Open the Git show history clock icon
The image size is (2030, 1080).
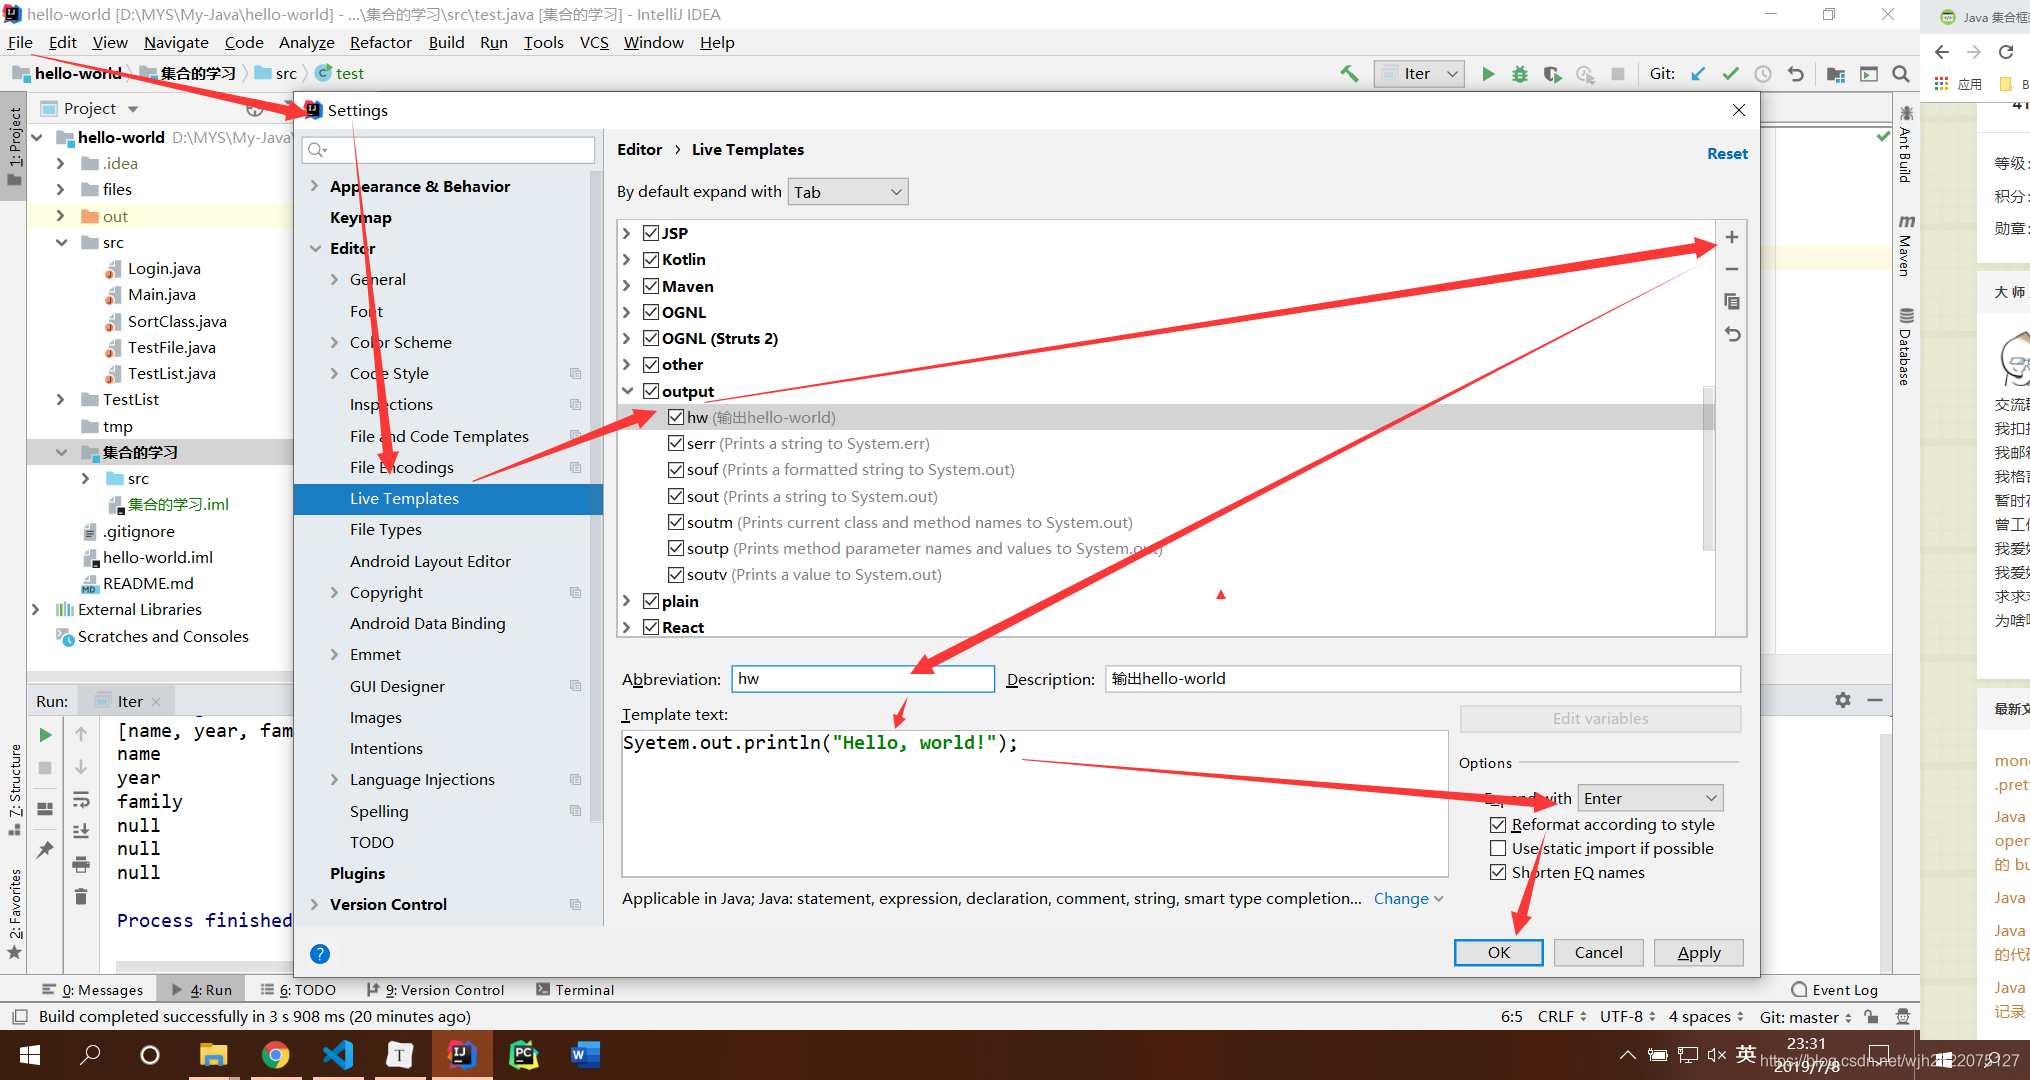(1763, 74)
